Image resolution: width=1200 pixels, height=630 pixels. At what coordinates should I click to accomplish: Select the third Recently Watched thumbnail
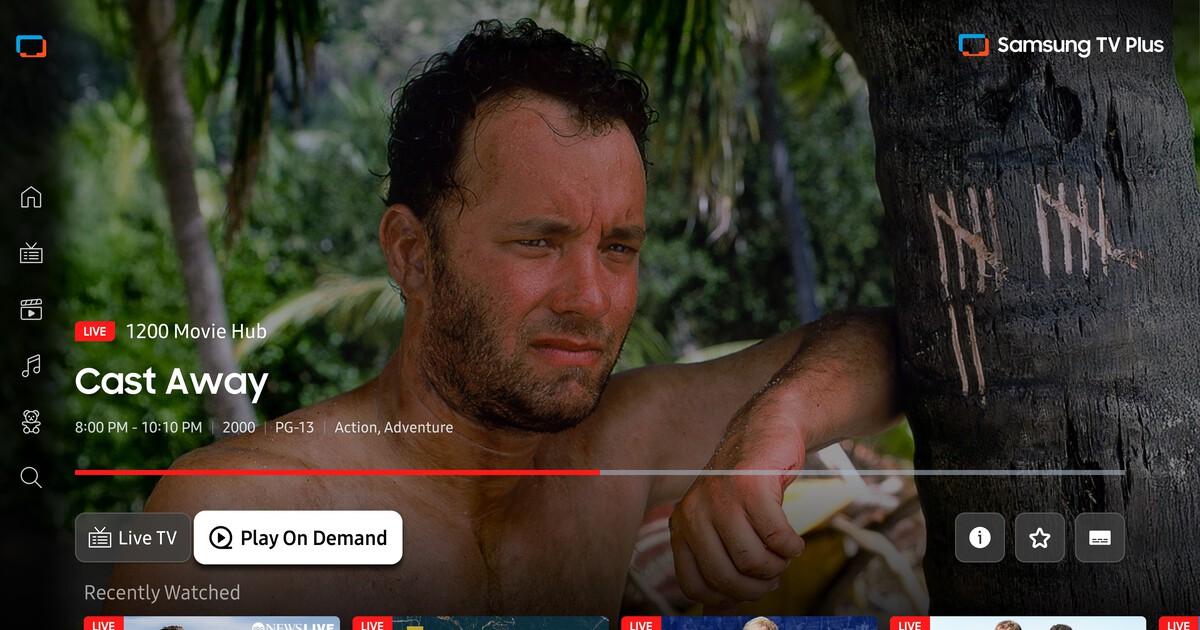tap(750, 623)
